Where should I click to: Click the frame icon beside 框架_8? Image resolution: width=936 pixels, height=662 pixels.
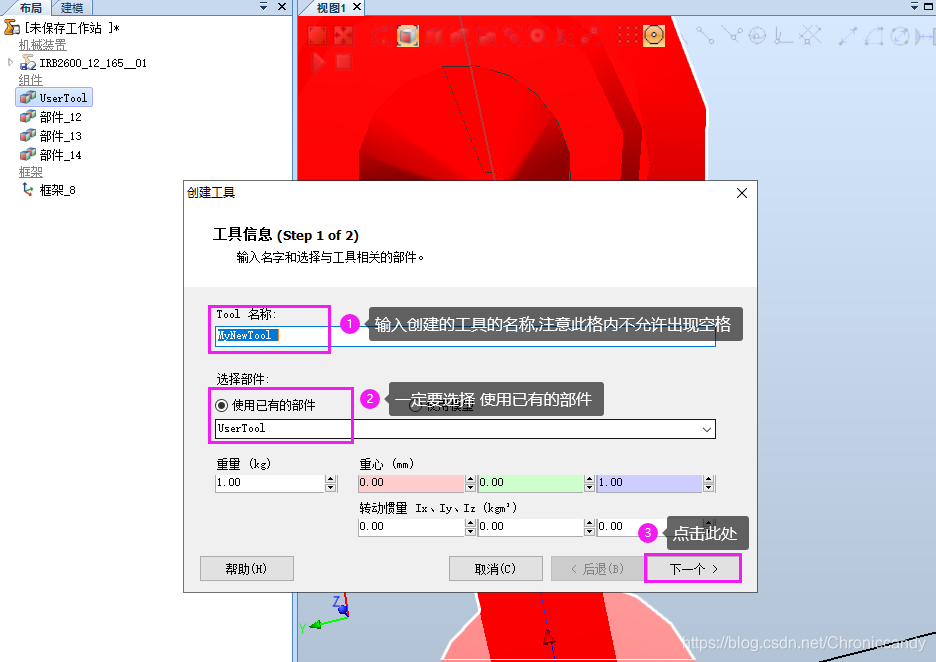[x=27, y=190]
